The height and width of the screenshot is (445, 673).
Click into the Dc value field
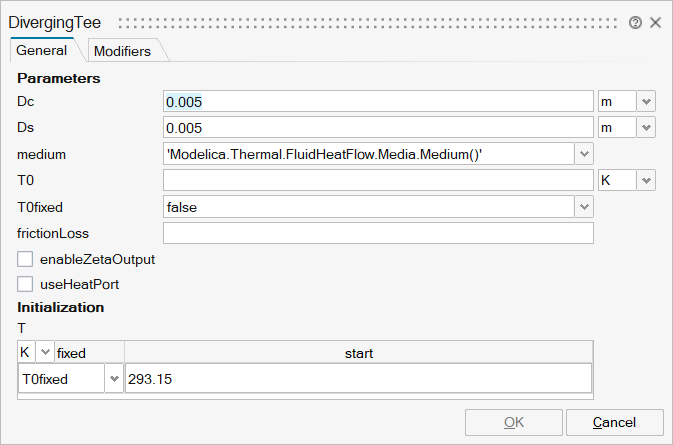click(x=378, y=102)
